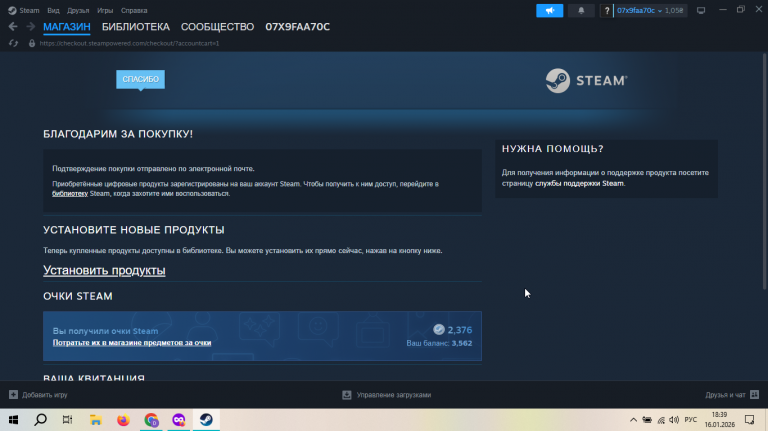Click the Steam points coin icon beside 2,376
768x431 pixels.
click(x=438, y=330)
